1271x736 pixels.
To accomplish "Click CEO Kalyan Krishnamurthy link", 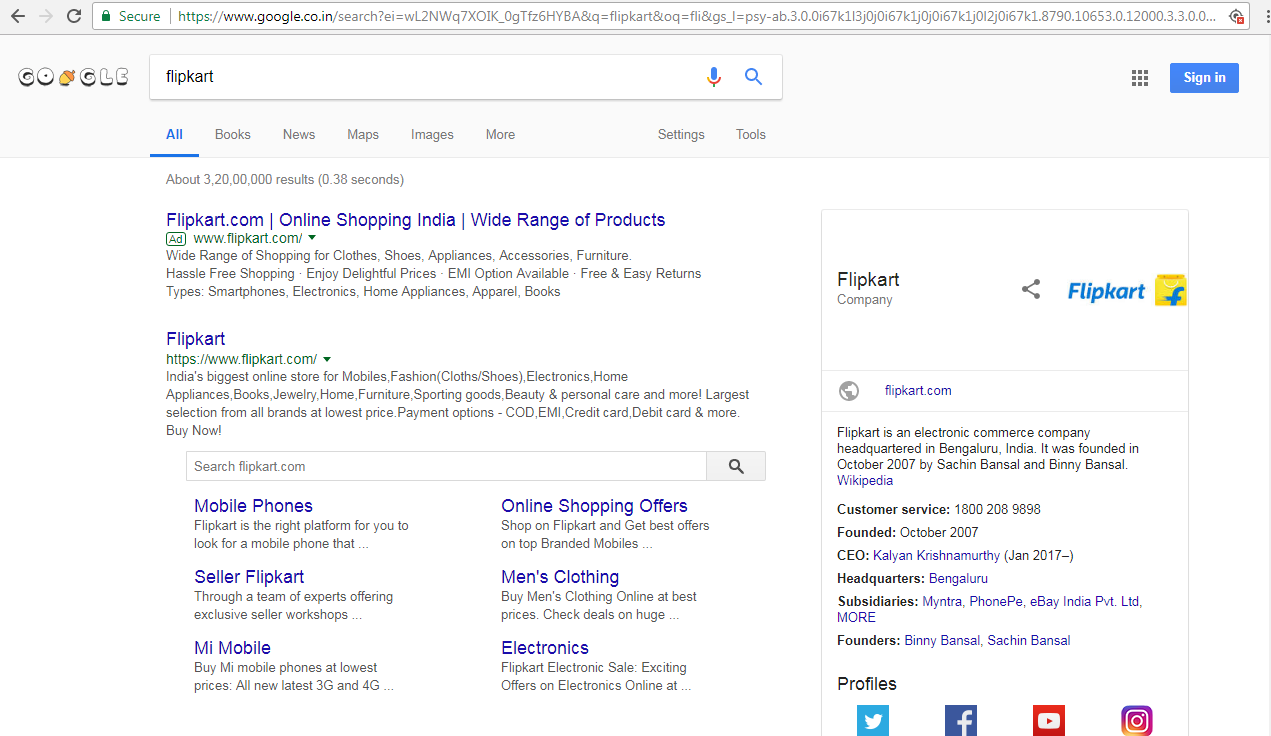I will [x=936, y=555].
